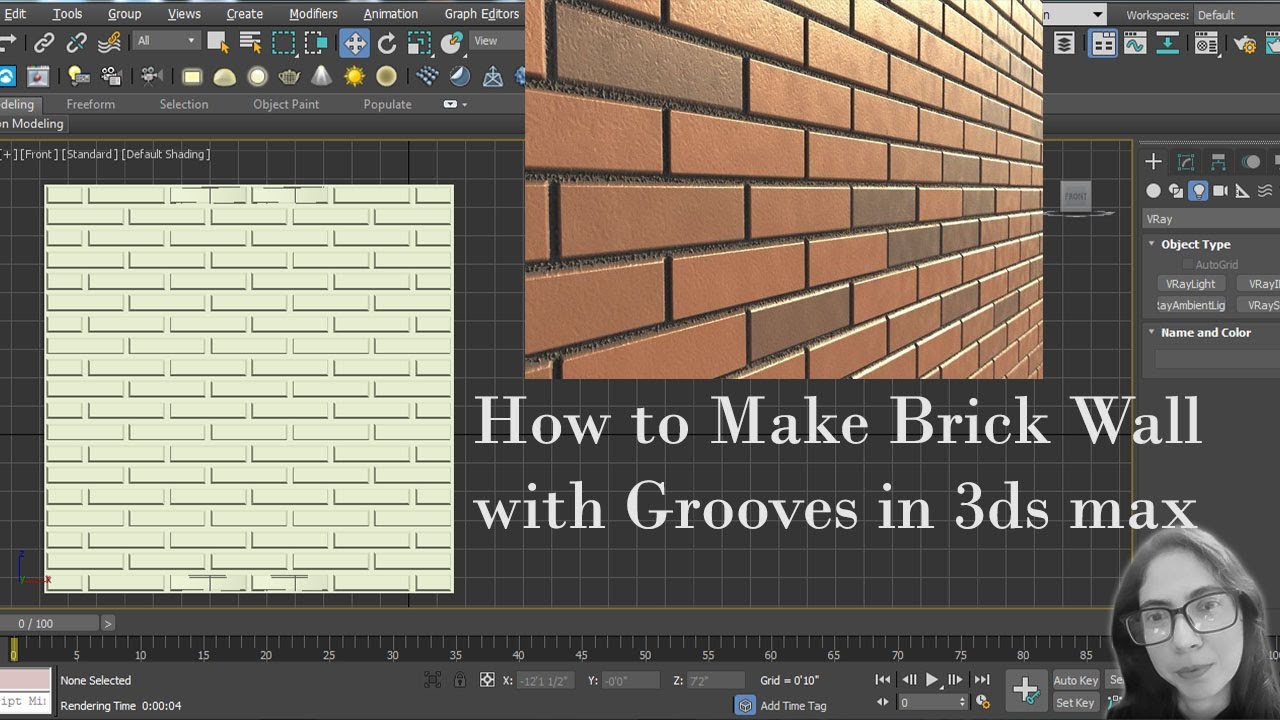
Task: Open the Modifiers menu
Action: pyautogui.click(x=313, y=14)
